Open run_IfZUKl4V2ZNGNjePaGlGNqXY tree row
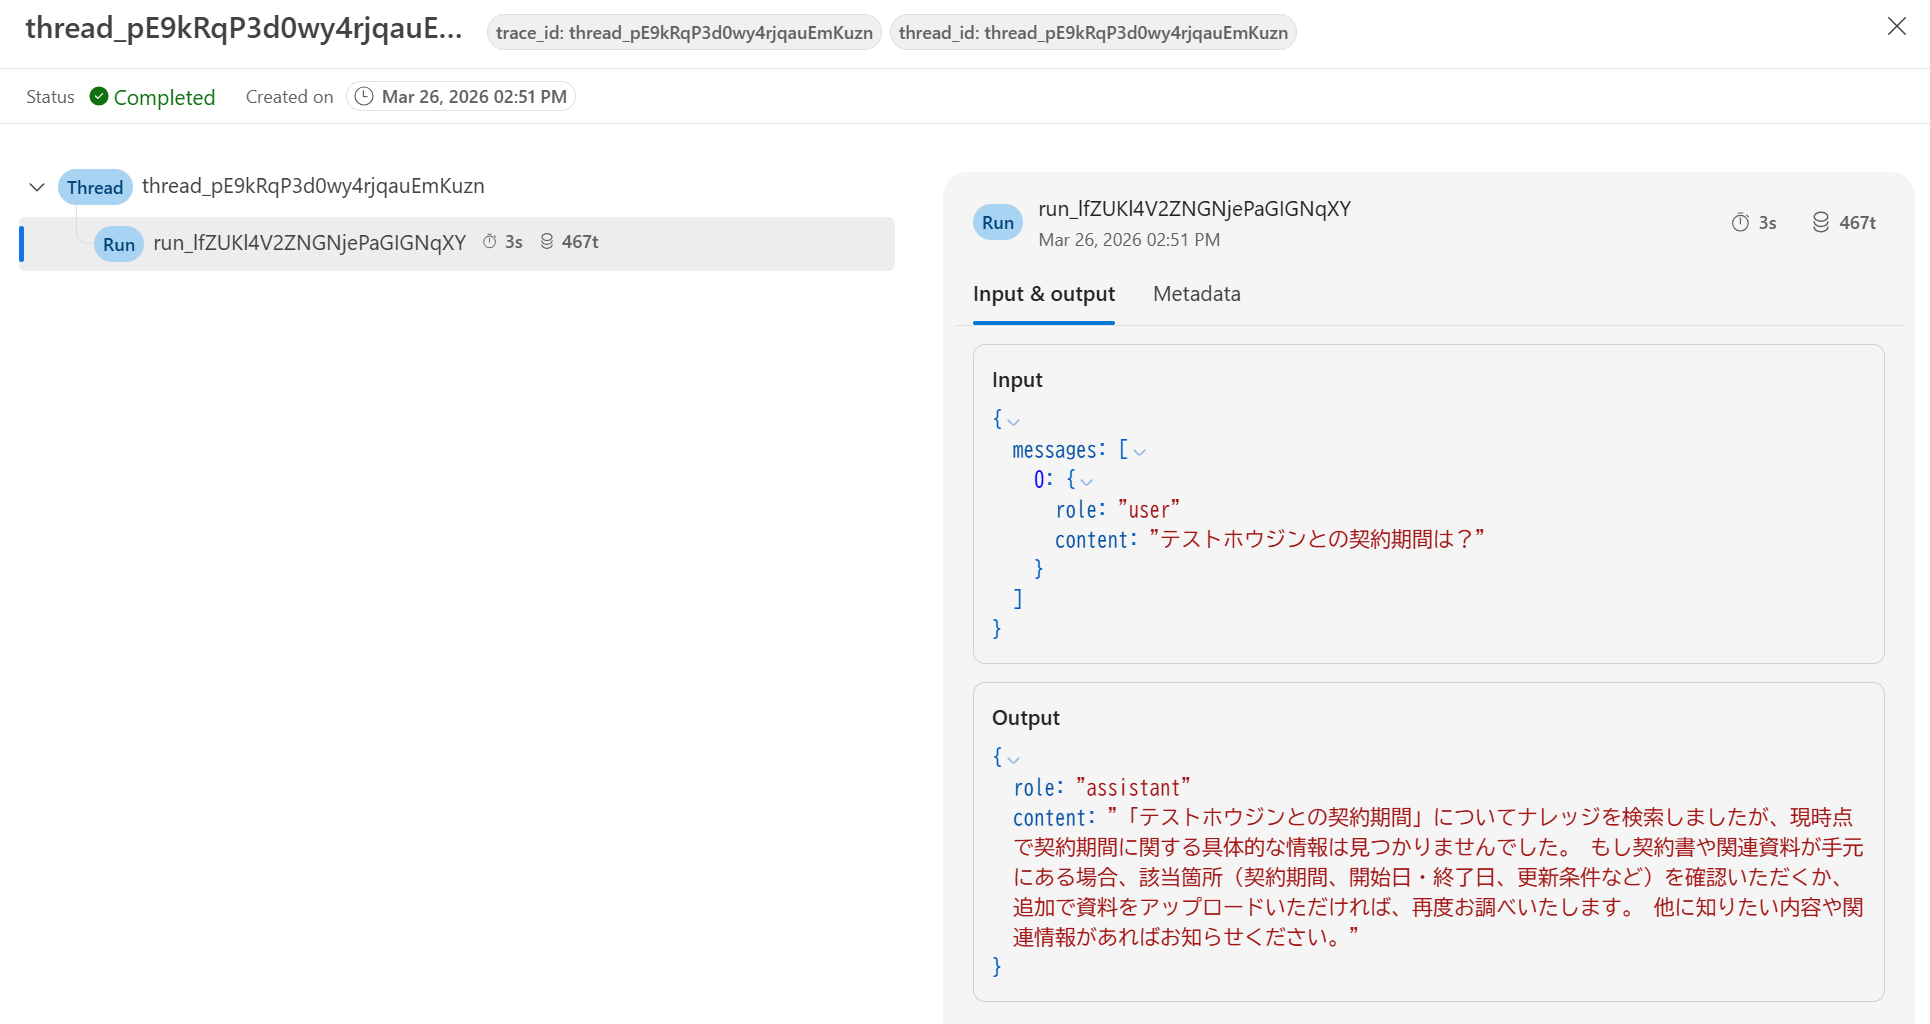This screenshot has height=1024, width=1930. 457,243
